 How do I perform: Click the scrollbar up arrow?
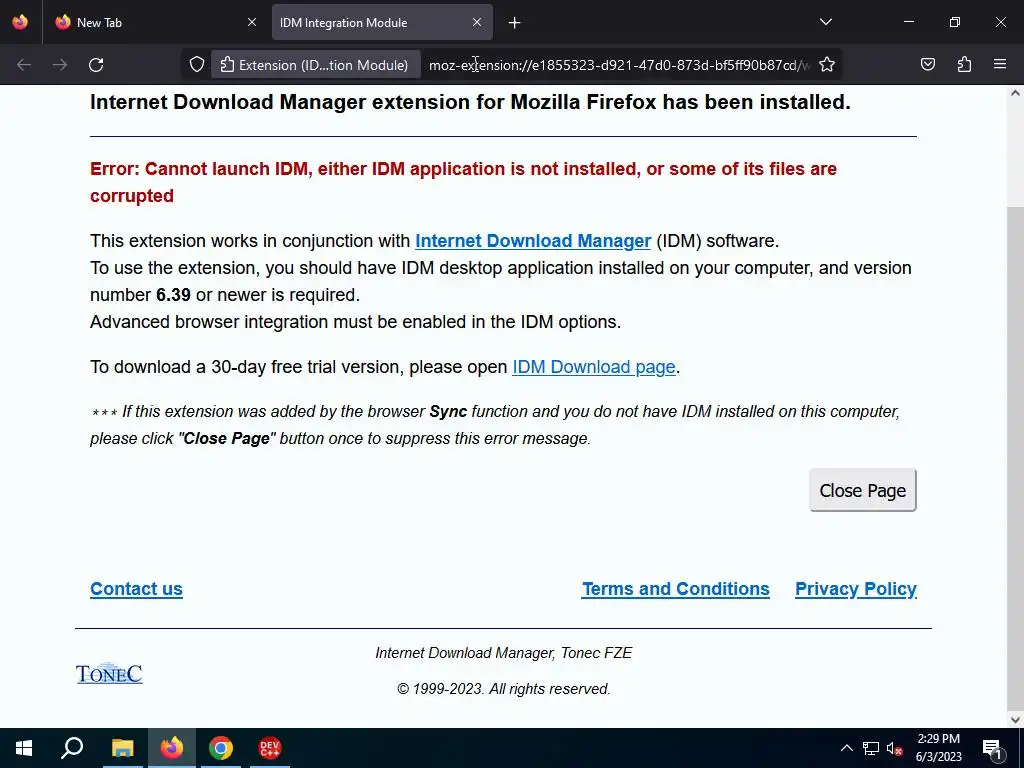1015,93
